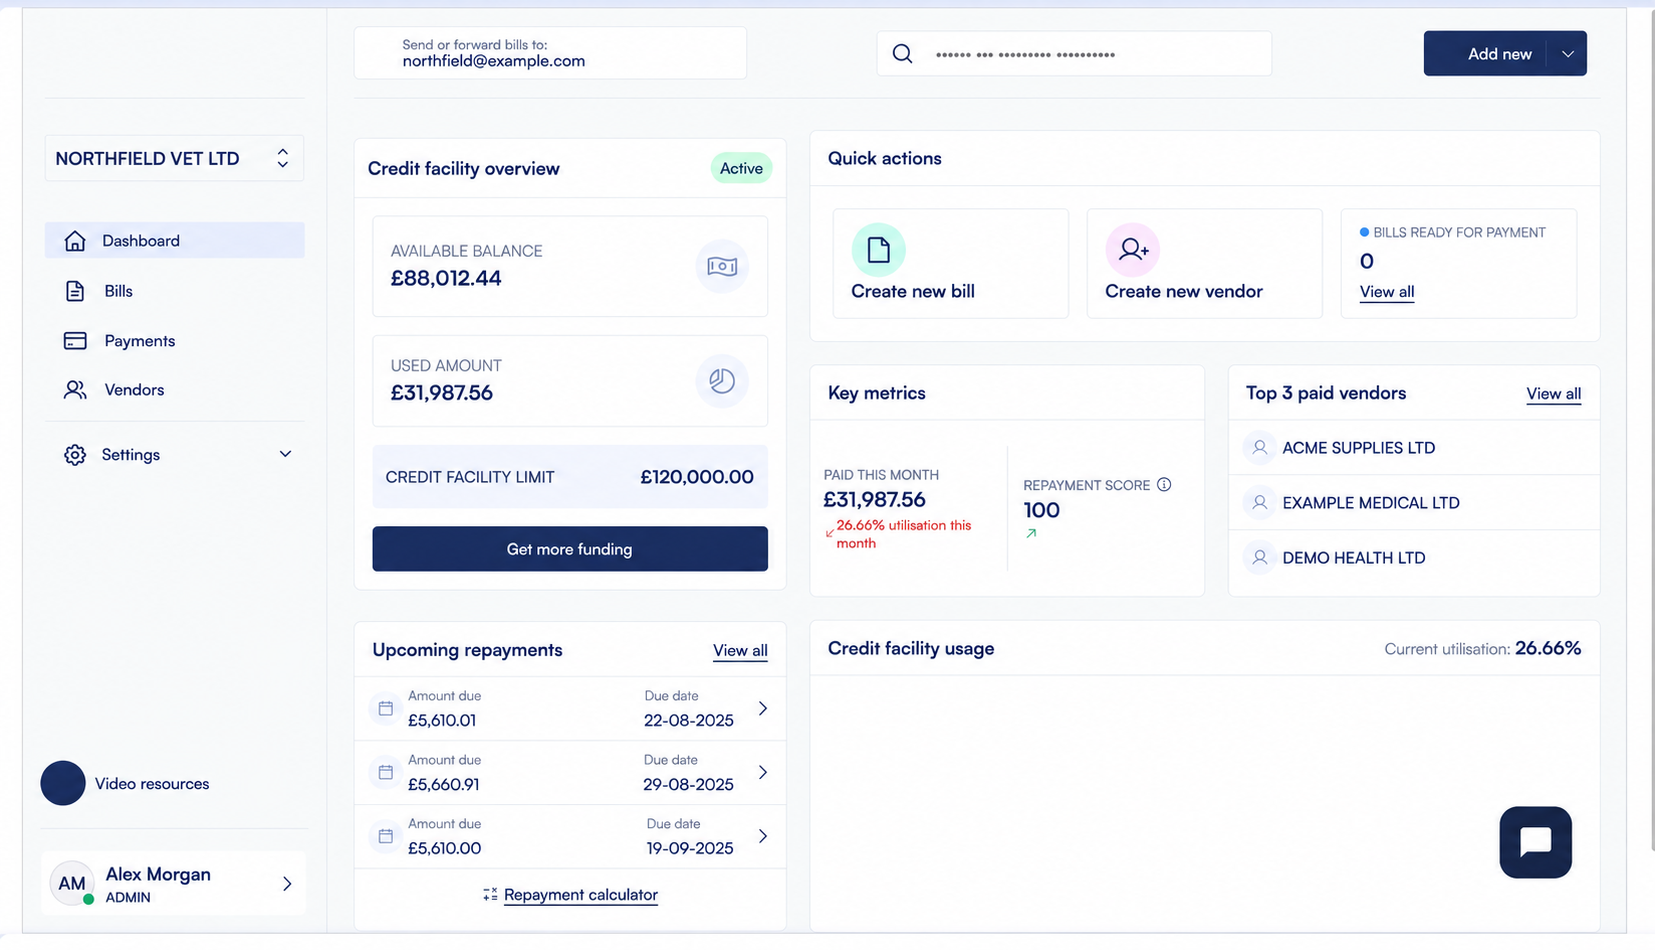Click Create new vendor
1655x950 pixels.
[x=1204, y=264]
